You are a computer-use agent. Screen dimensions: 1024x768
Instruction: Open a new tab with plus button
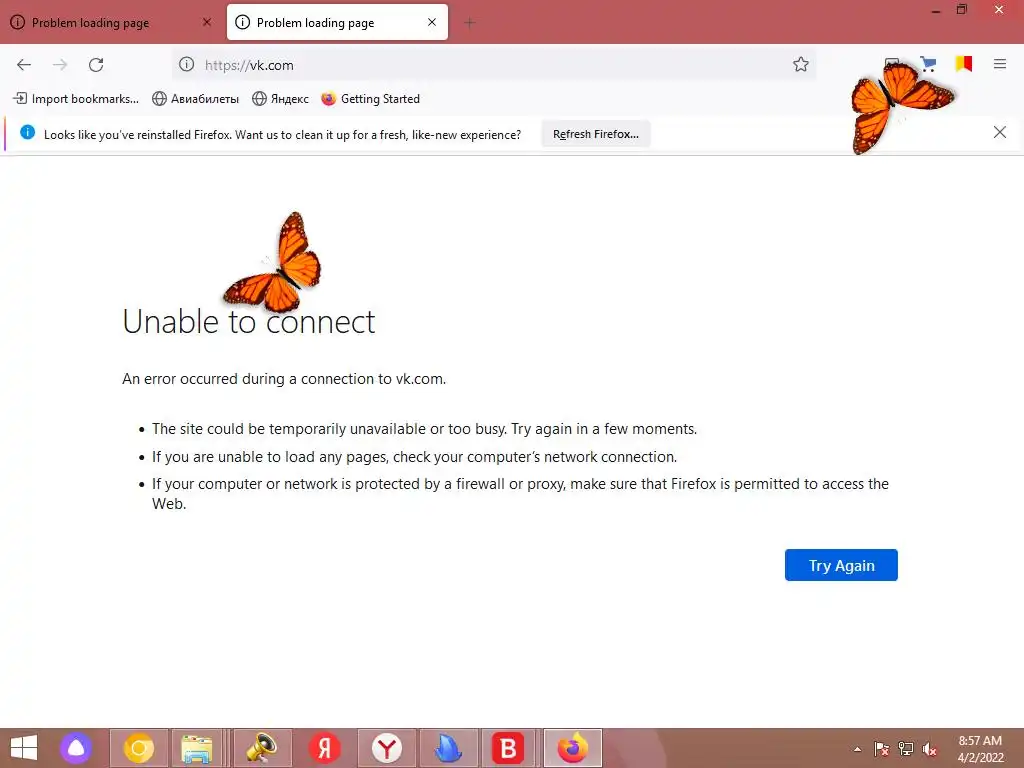pyautogui.click(x=470, y=23)
